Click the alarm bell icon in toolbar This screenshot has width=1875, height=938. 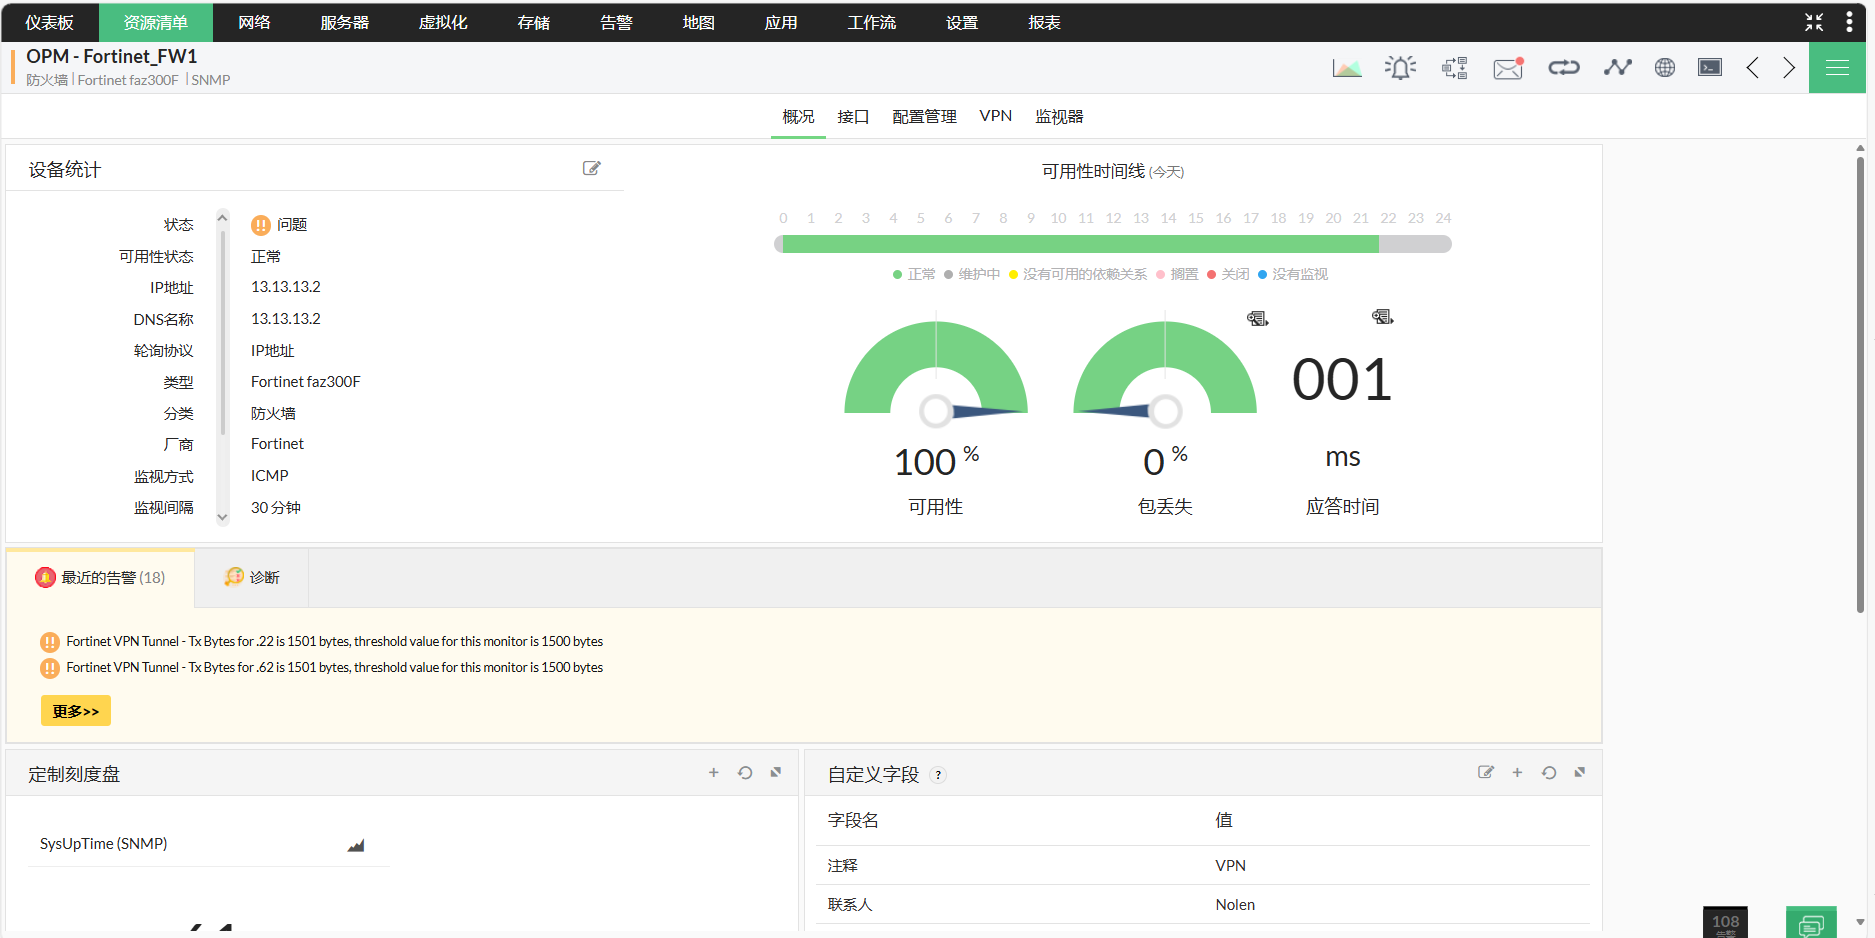1400,68
